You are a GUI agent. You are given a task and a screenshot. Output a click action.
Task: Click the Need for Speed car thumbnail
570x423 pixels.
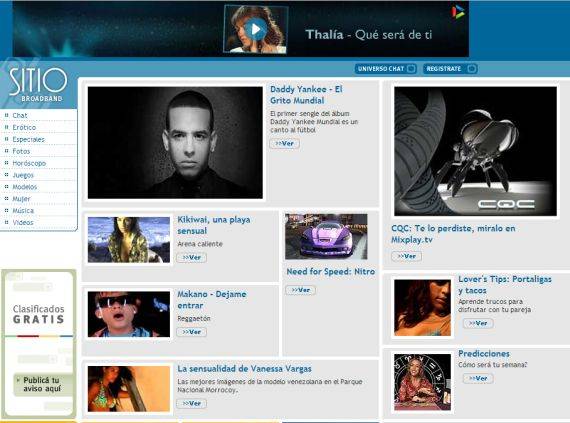pyautogui.click(x=326, y=237)
